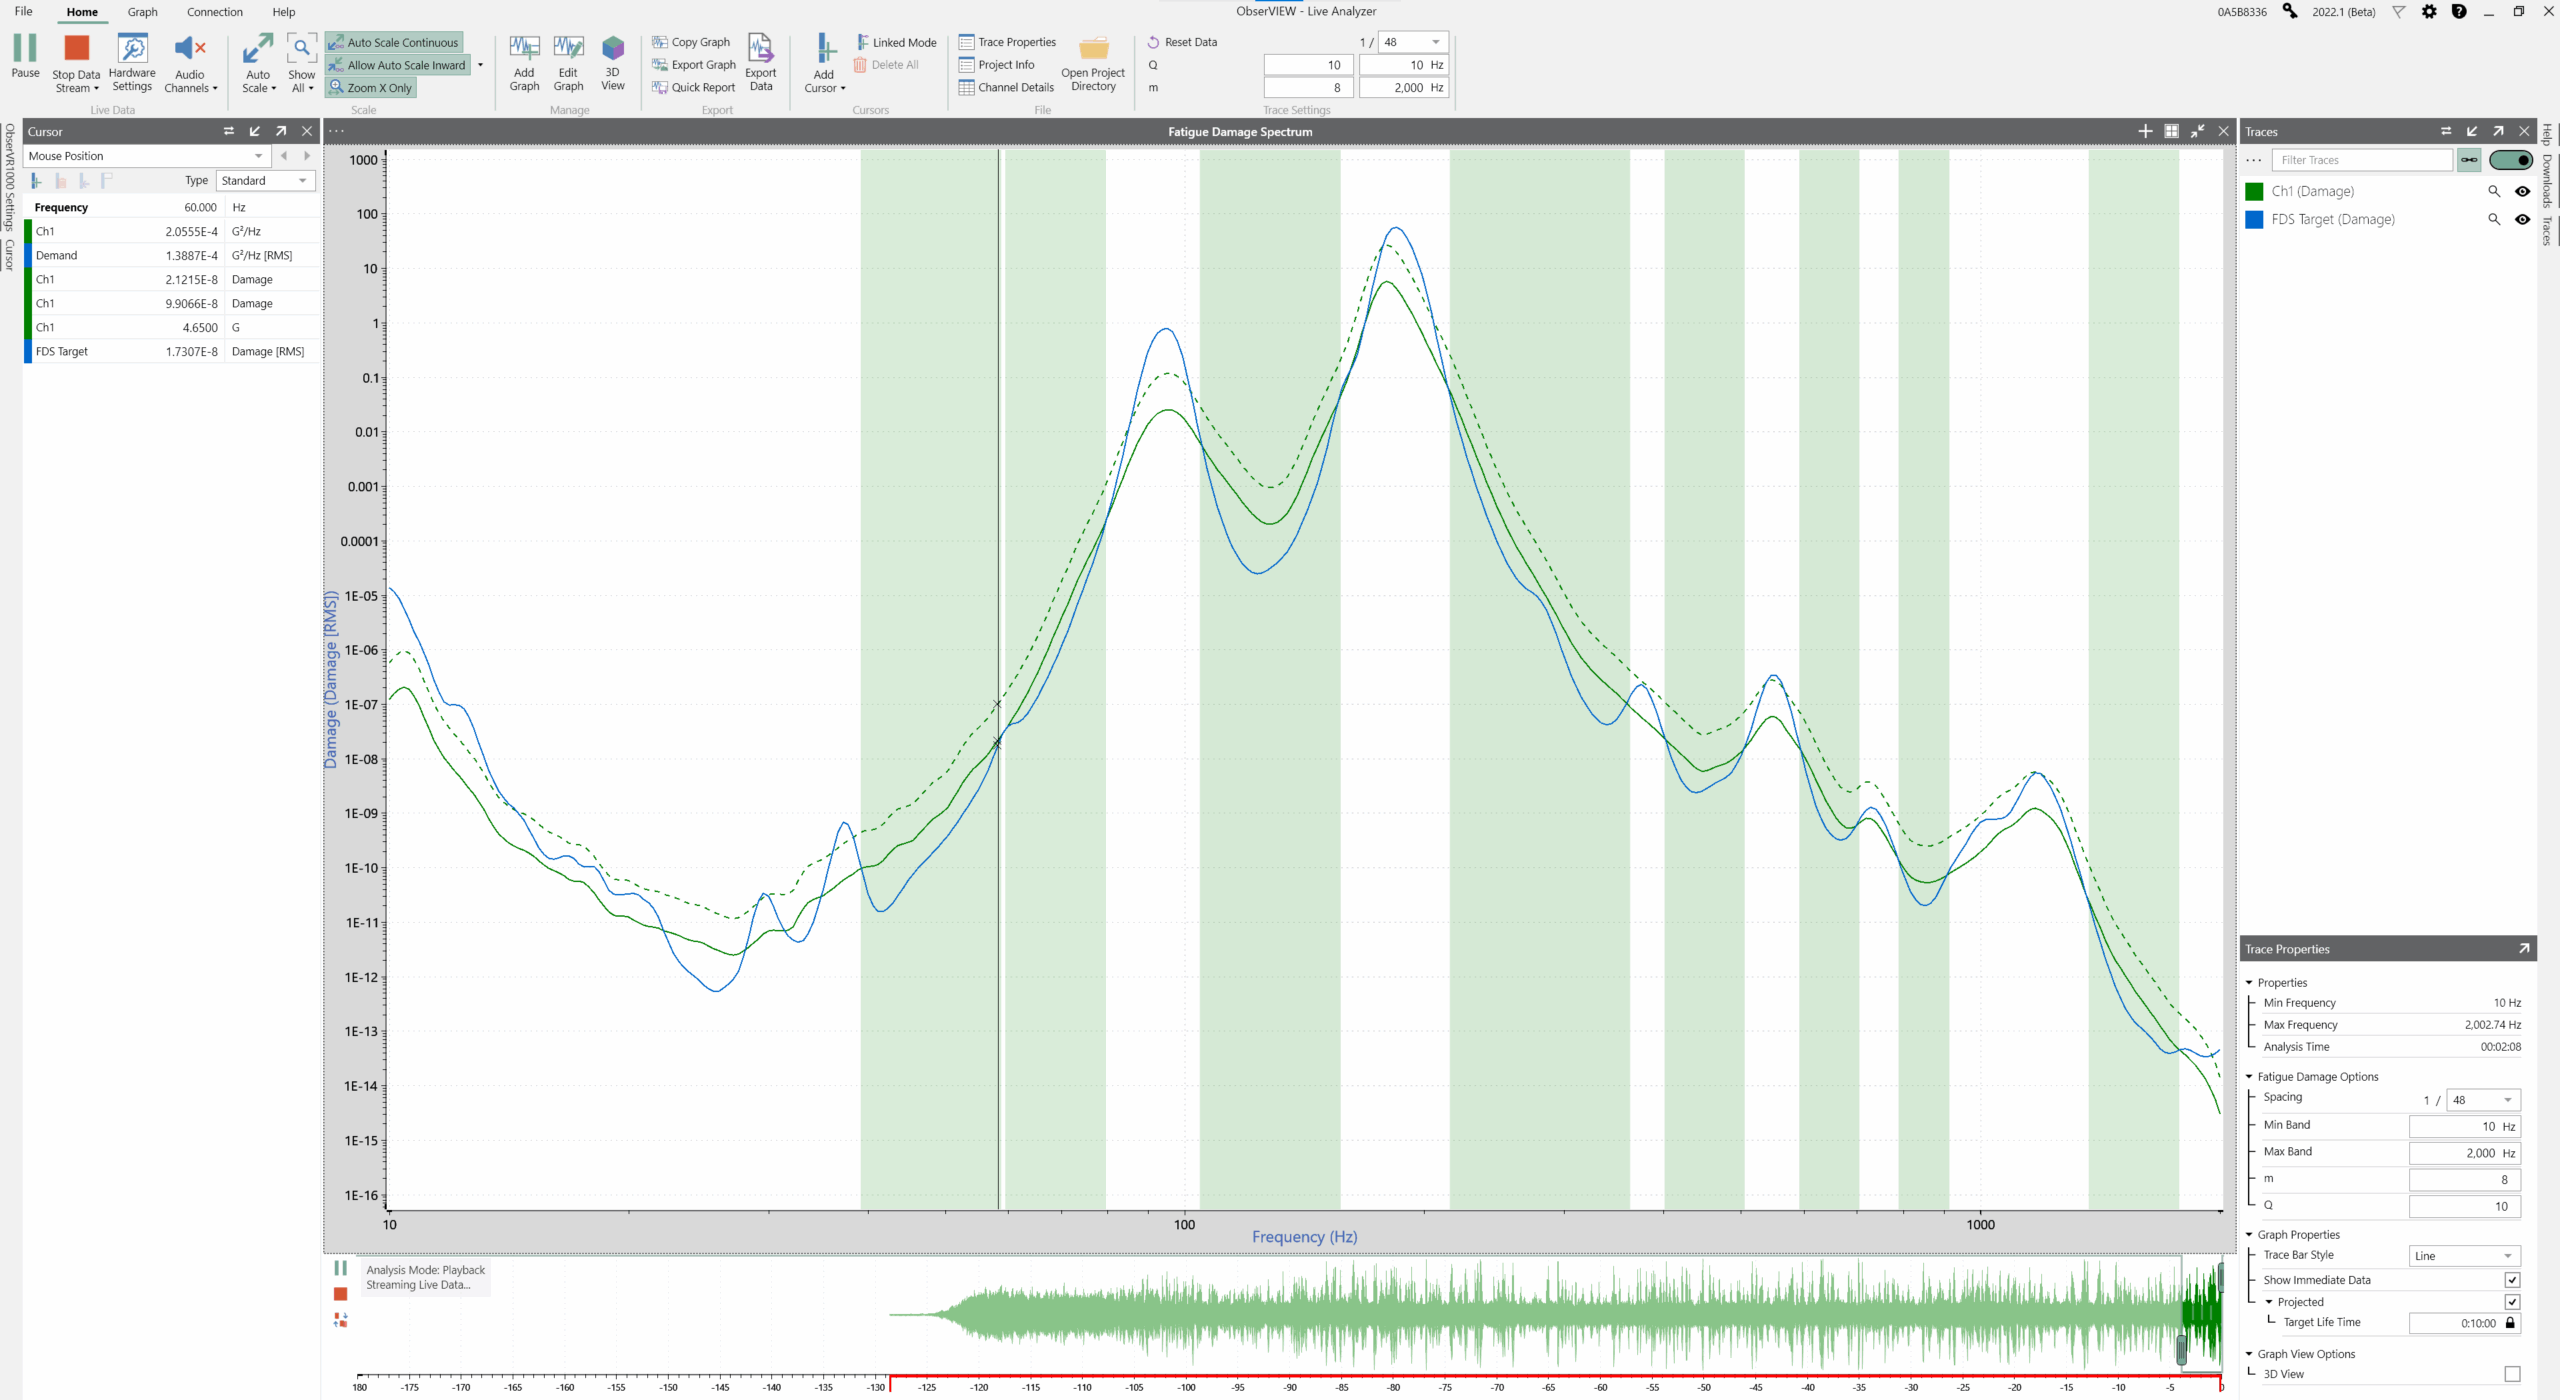This screenshot has height=1400, width=2560.
Task: Open the cursor Type Standard dropdown
Action: point(265,181)
